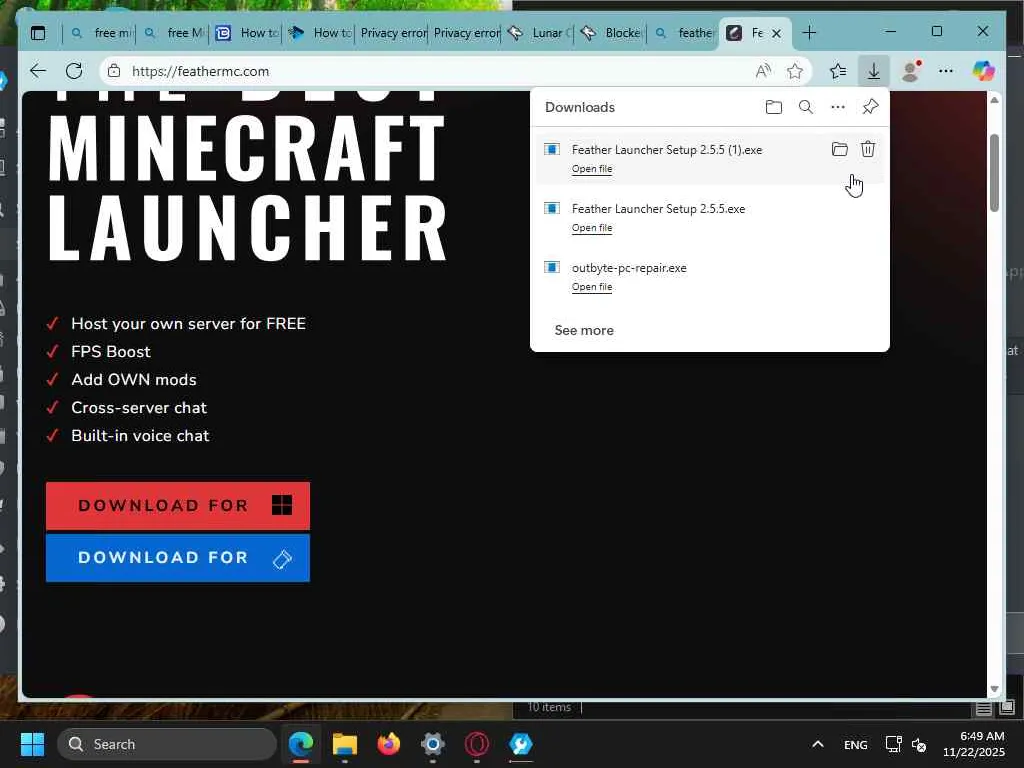Click the page vertical scrollbar thumb
The width and height of the screenshot is (1024, 768).
pos(994,172)
